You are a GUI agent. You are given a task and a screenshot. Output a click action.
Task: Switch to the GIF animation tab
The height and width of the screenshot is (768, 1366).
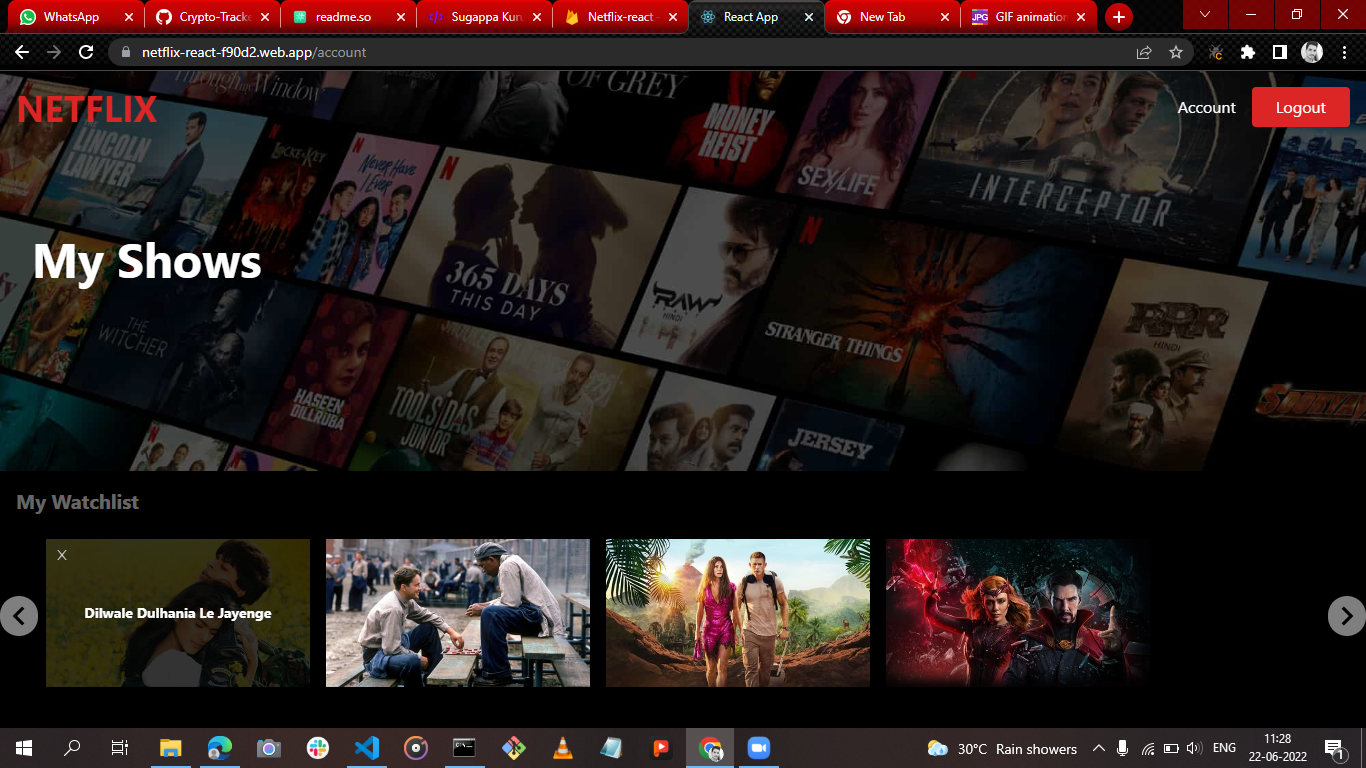click(x=1028, y=17)
